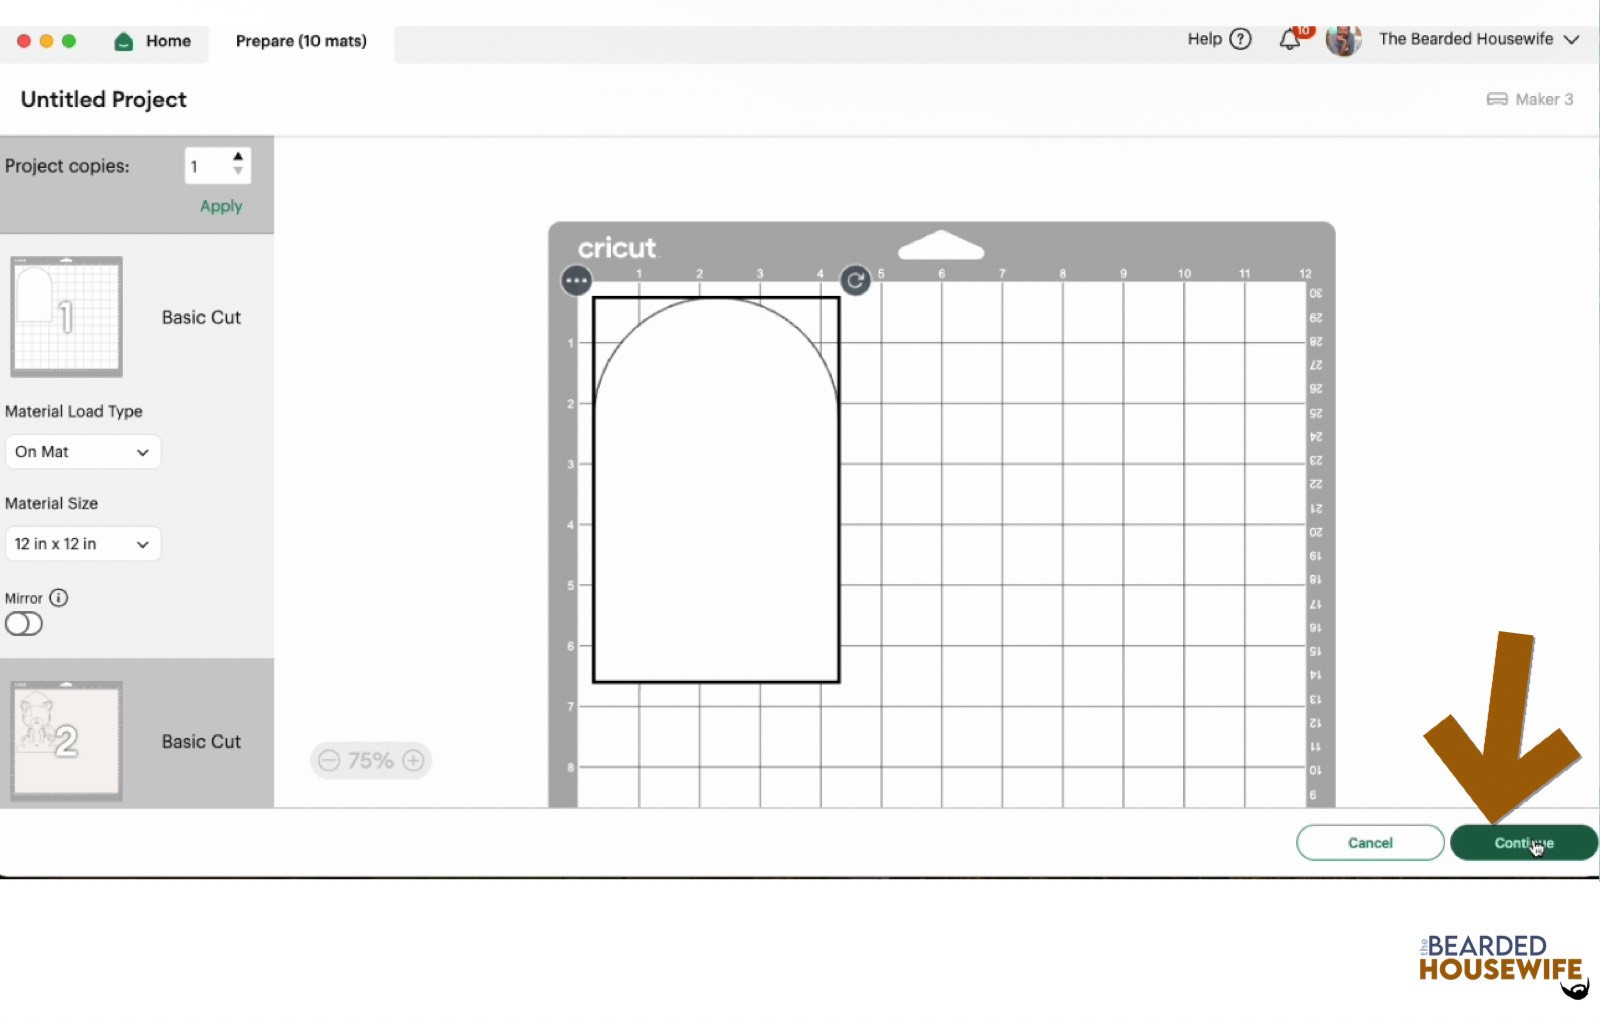1600x1017 pixels.
Task: Open the notifications bell
Action: coord(1290,40)
